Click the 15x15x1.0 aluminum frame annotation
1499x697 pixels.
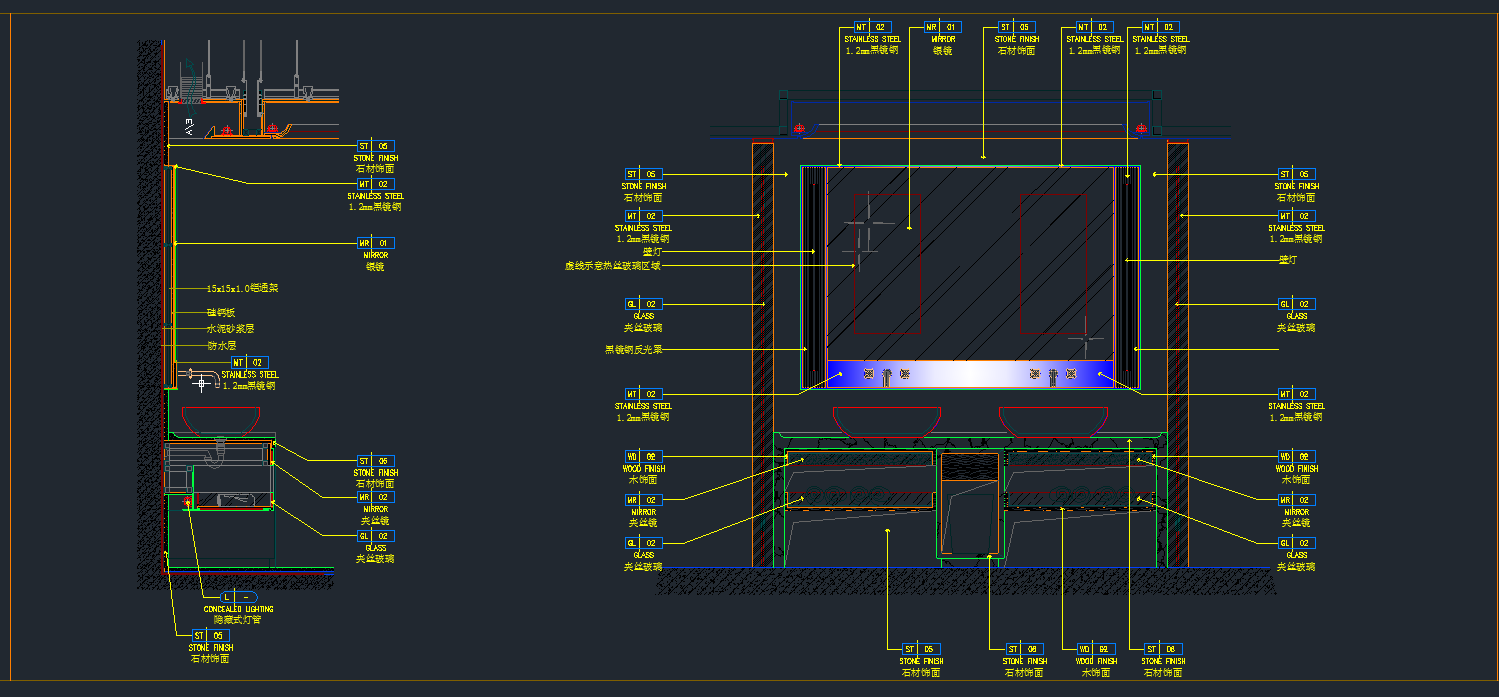point(242,288)
